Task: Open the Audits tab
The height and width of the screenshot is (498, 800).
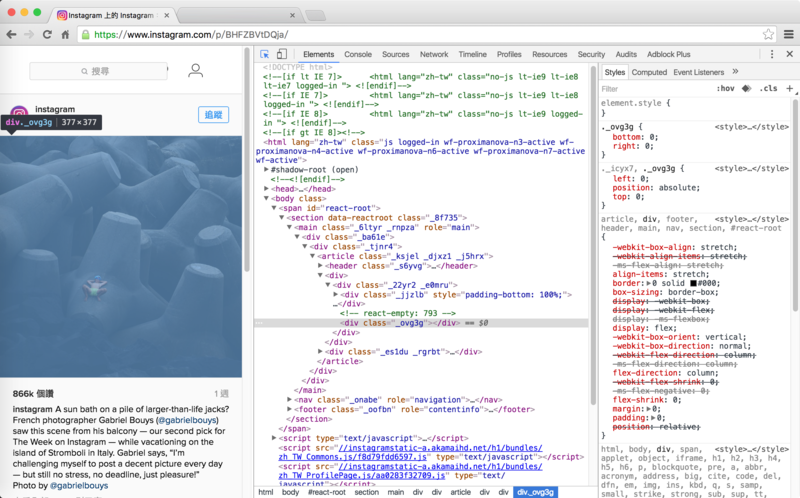Action: [626, 54]
